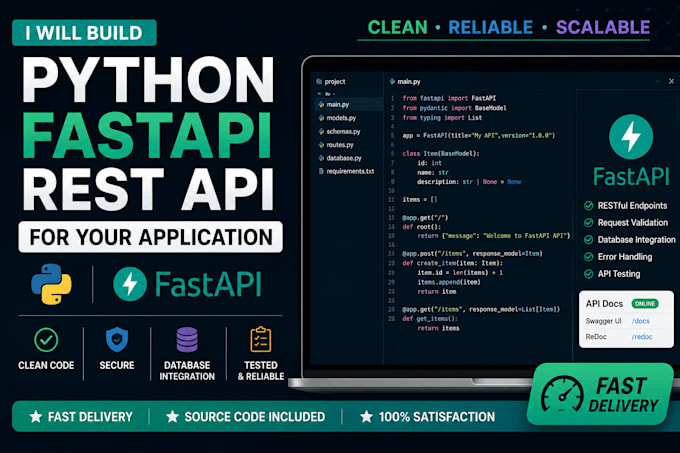Click the star before SOURCE CODE INCLUDED
The width and height of the screenshot is (680, 453).
172,417
